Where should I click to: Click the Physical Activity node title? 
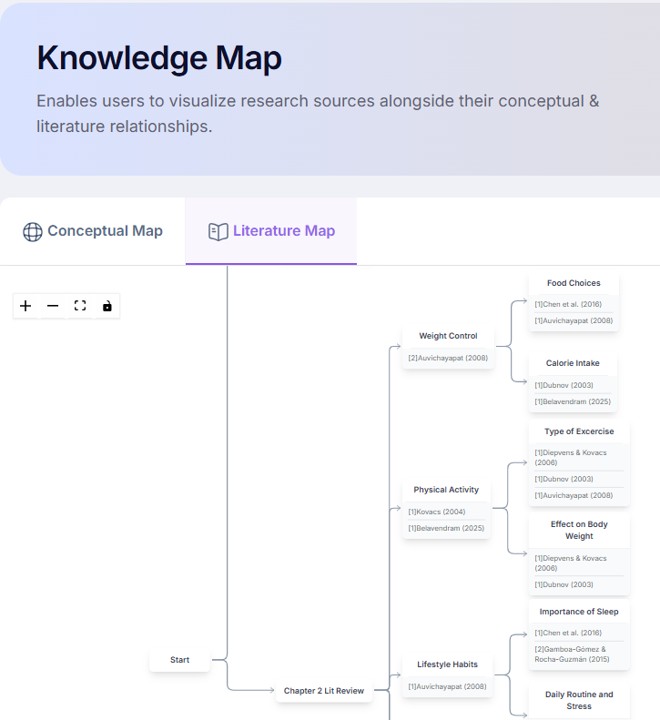(x=446, y=490)
